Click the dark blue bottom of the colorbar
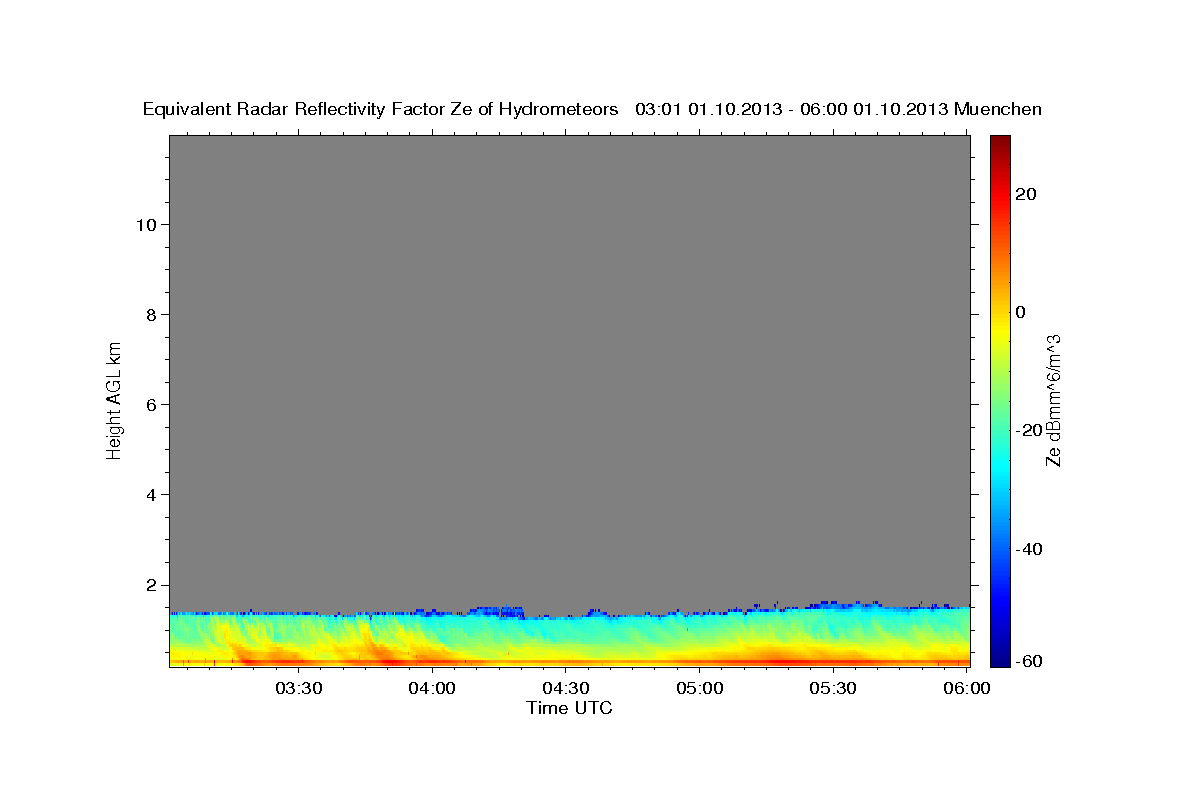The image size is (1200, 800). click(1000, 658)
